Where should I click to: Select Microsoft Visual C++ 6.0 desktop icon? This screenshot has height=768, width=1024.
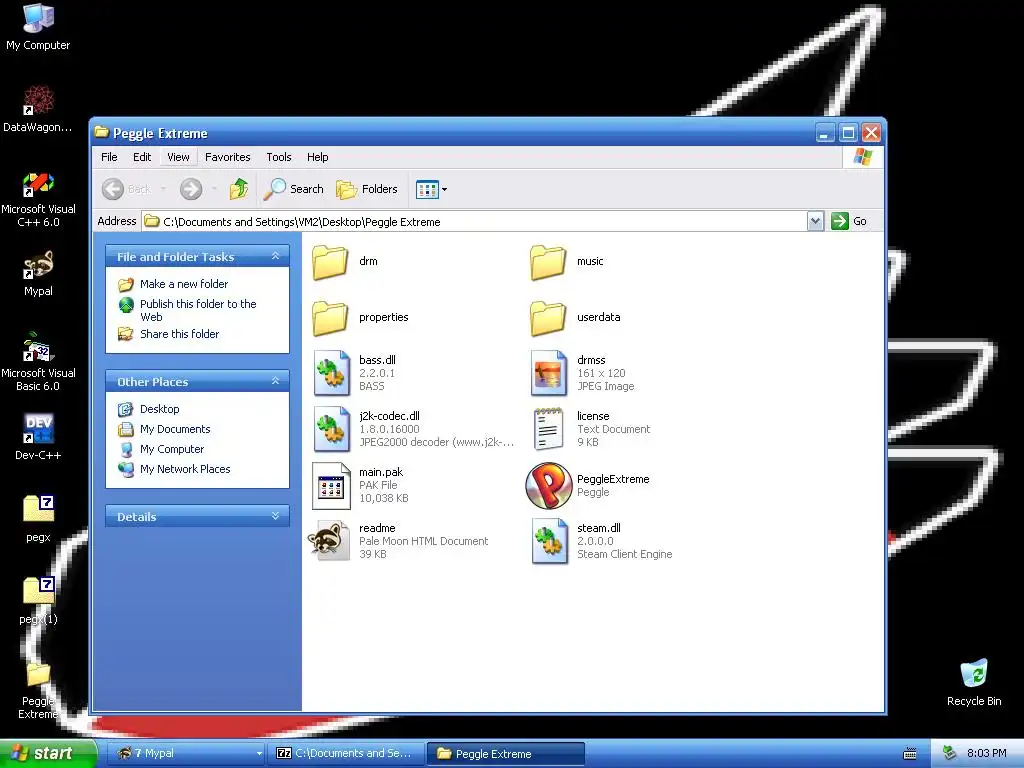click(38, 200)
